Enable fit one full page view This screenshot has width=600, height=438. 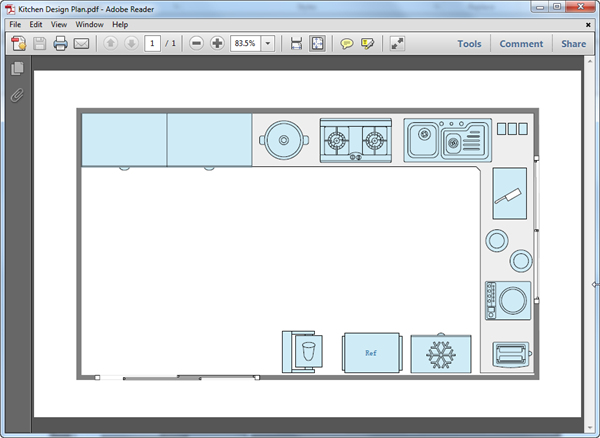pyautogui.click(x=317, y=44)
